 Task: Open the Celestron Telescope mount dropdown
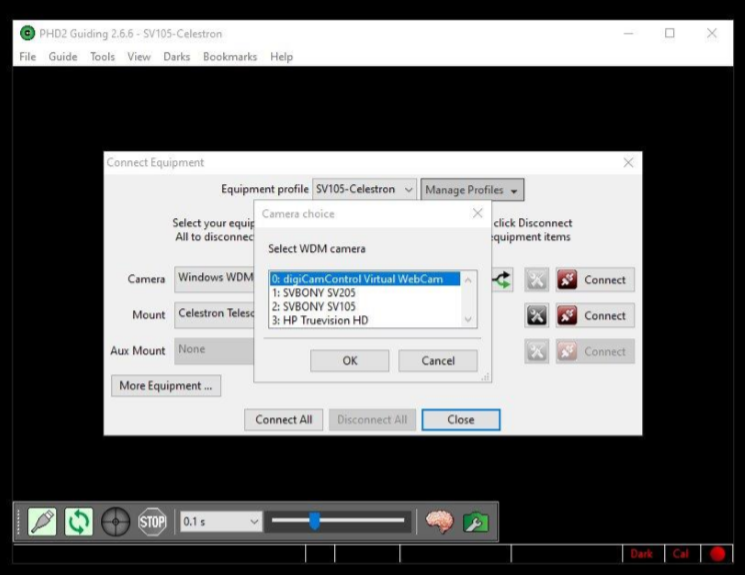[215, 315]
